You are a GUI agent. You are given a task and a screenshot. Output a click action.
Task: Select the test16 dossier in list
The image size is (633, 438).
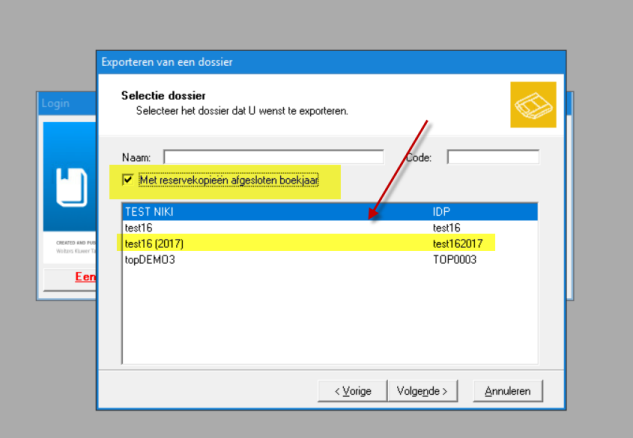138,228
